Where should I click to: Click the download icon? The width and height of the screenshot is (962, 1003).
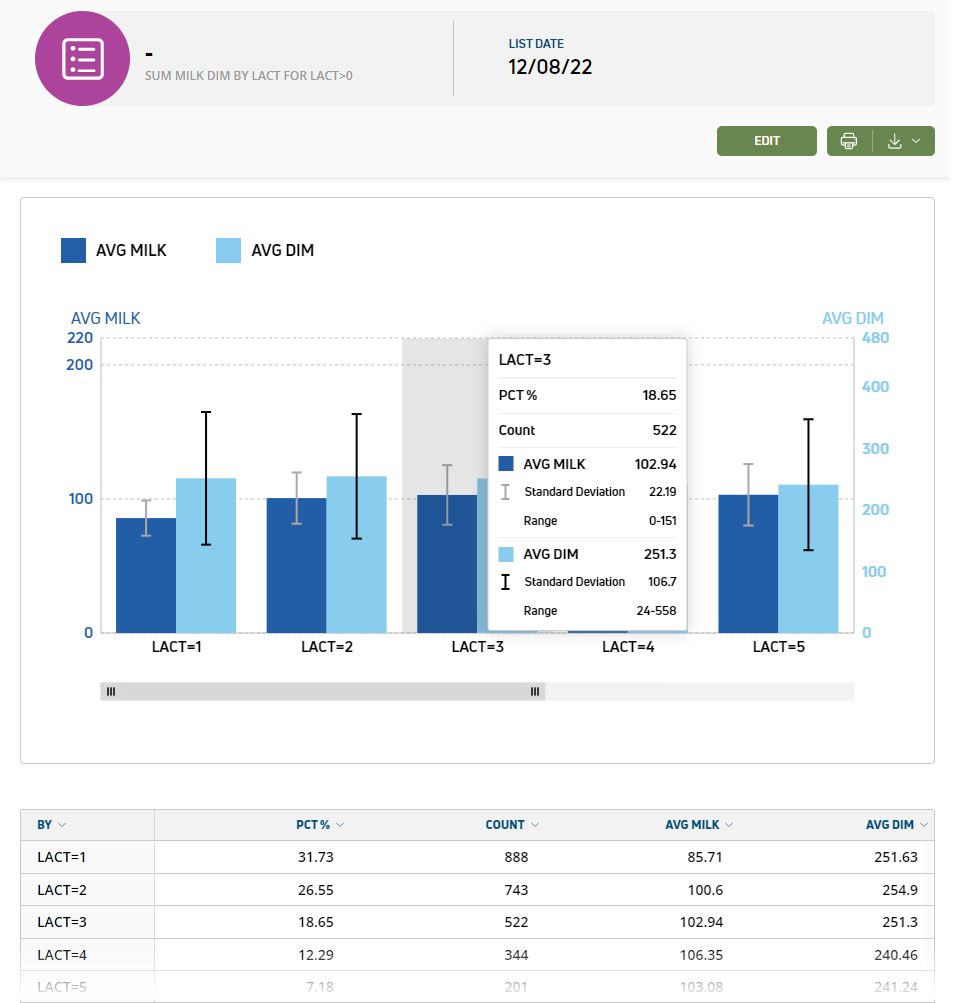tap(894, 141)
